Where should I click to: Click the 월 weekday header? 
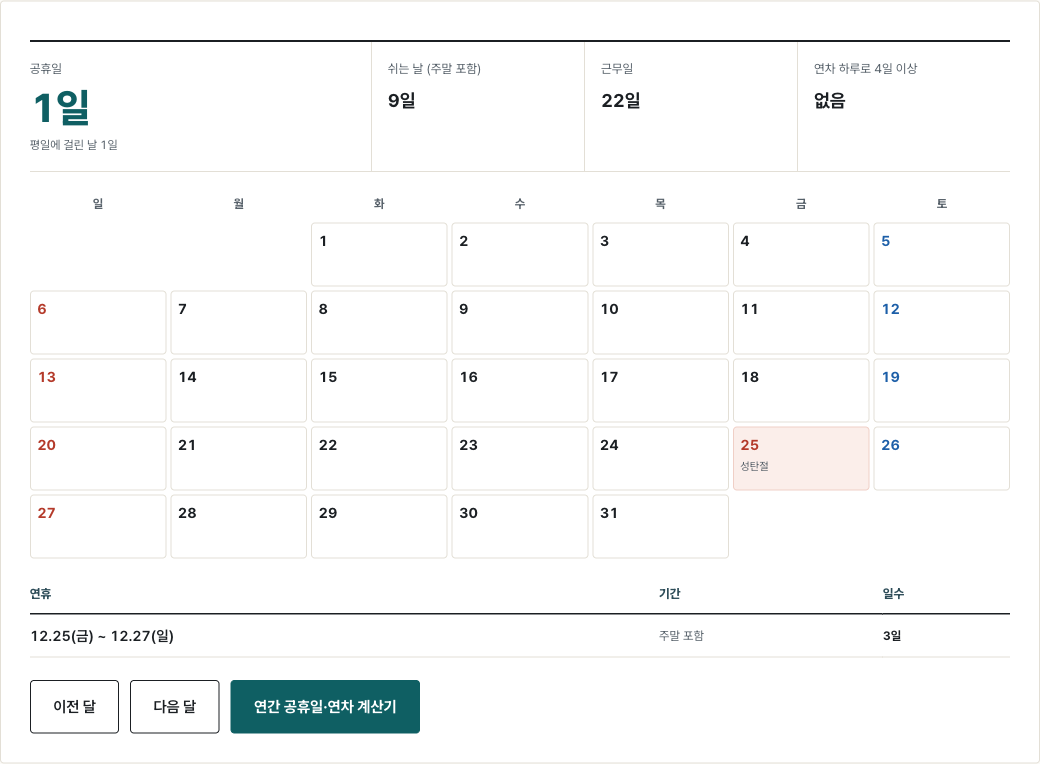(x=239, y=204)
